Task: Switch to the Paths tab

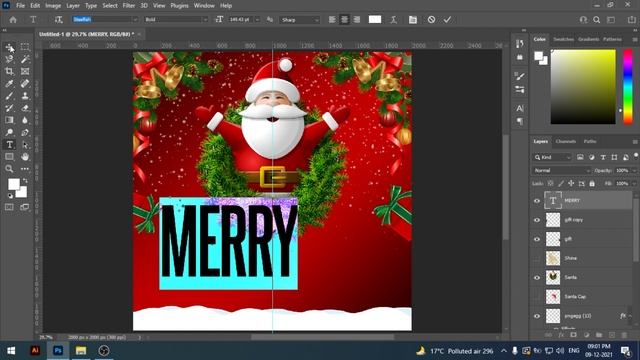Action: click(589, 141)
